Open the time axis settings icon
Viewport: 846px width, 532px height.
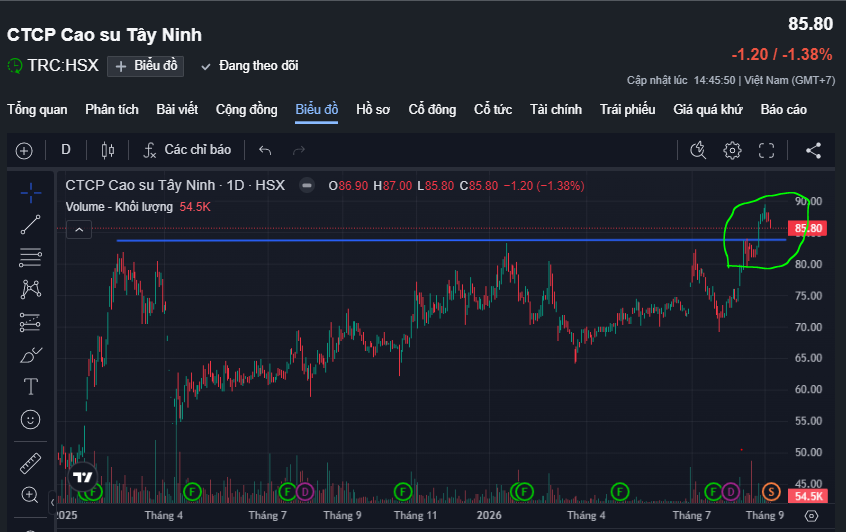811,516
